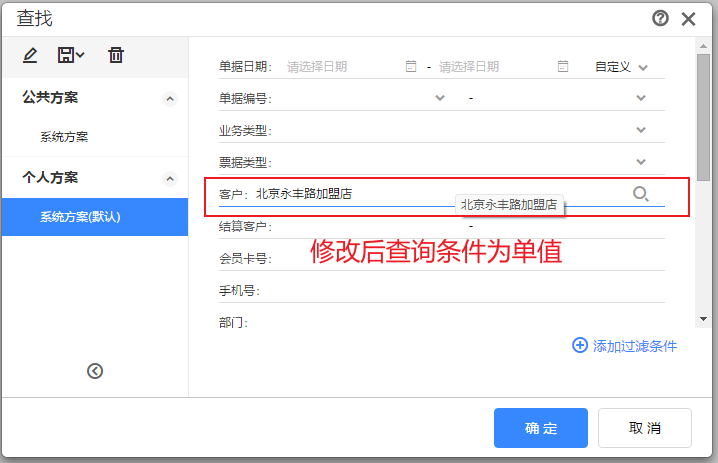Click the 确定 button
This screenshot has height=463, width=718.
tap(541, 428)
